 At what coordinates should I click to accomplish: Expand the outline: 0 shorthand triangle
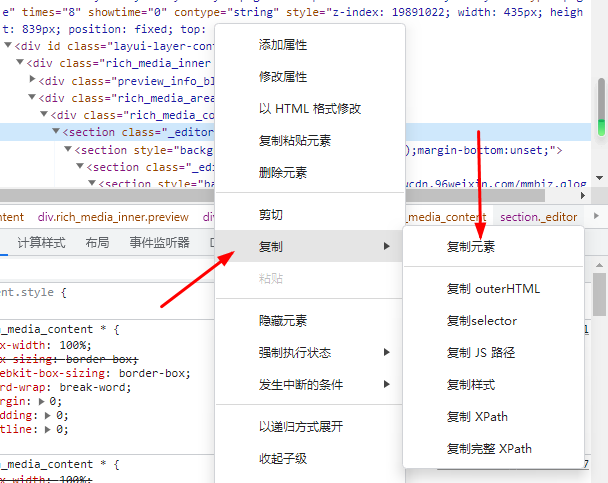[x=48, y=429]
